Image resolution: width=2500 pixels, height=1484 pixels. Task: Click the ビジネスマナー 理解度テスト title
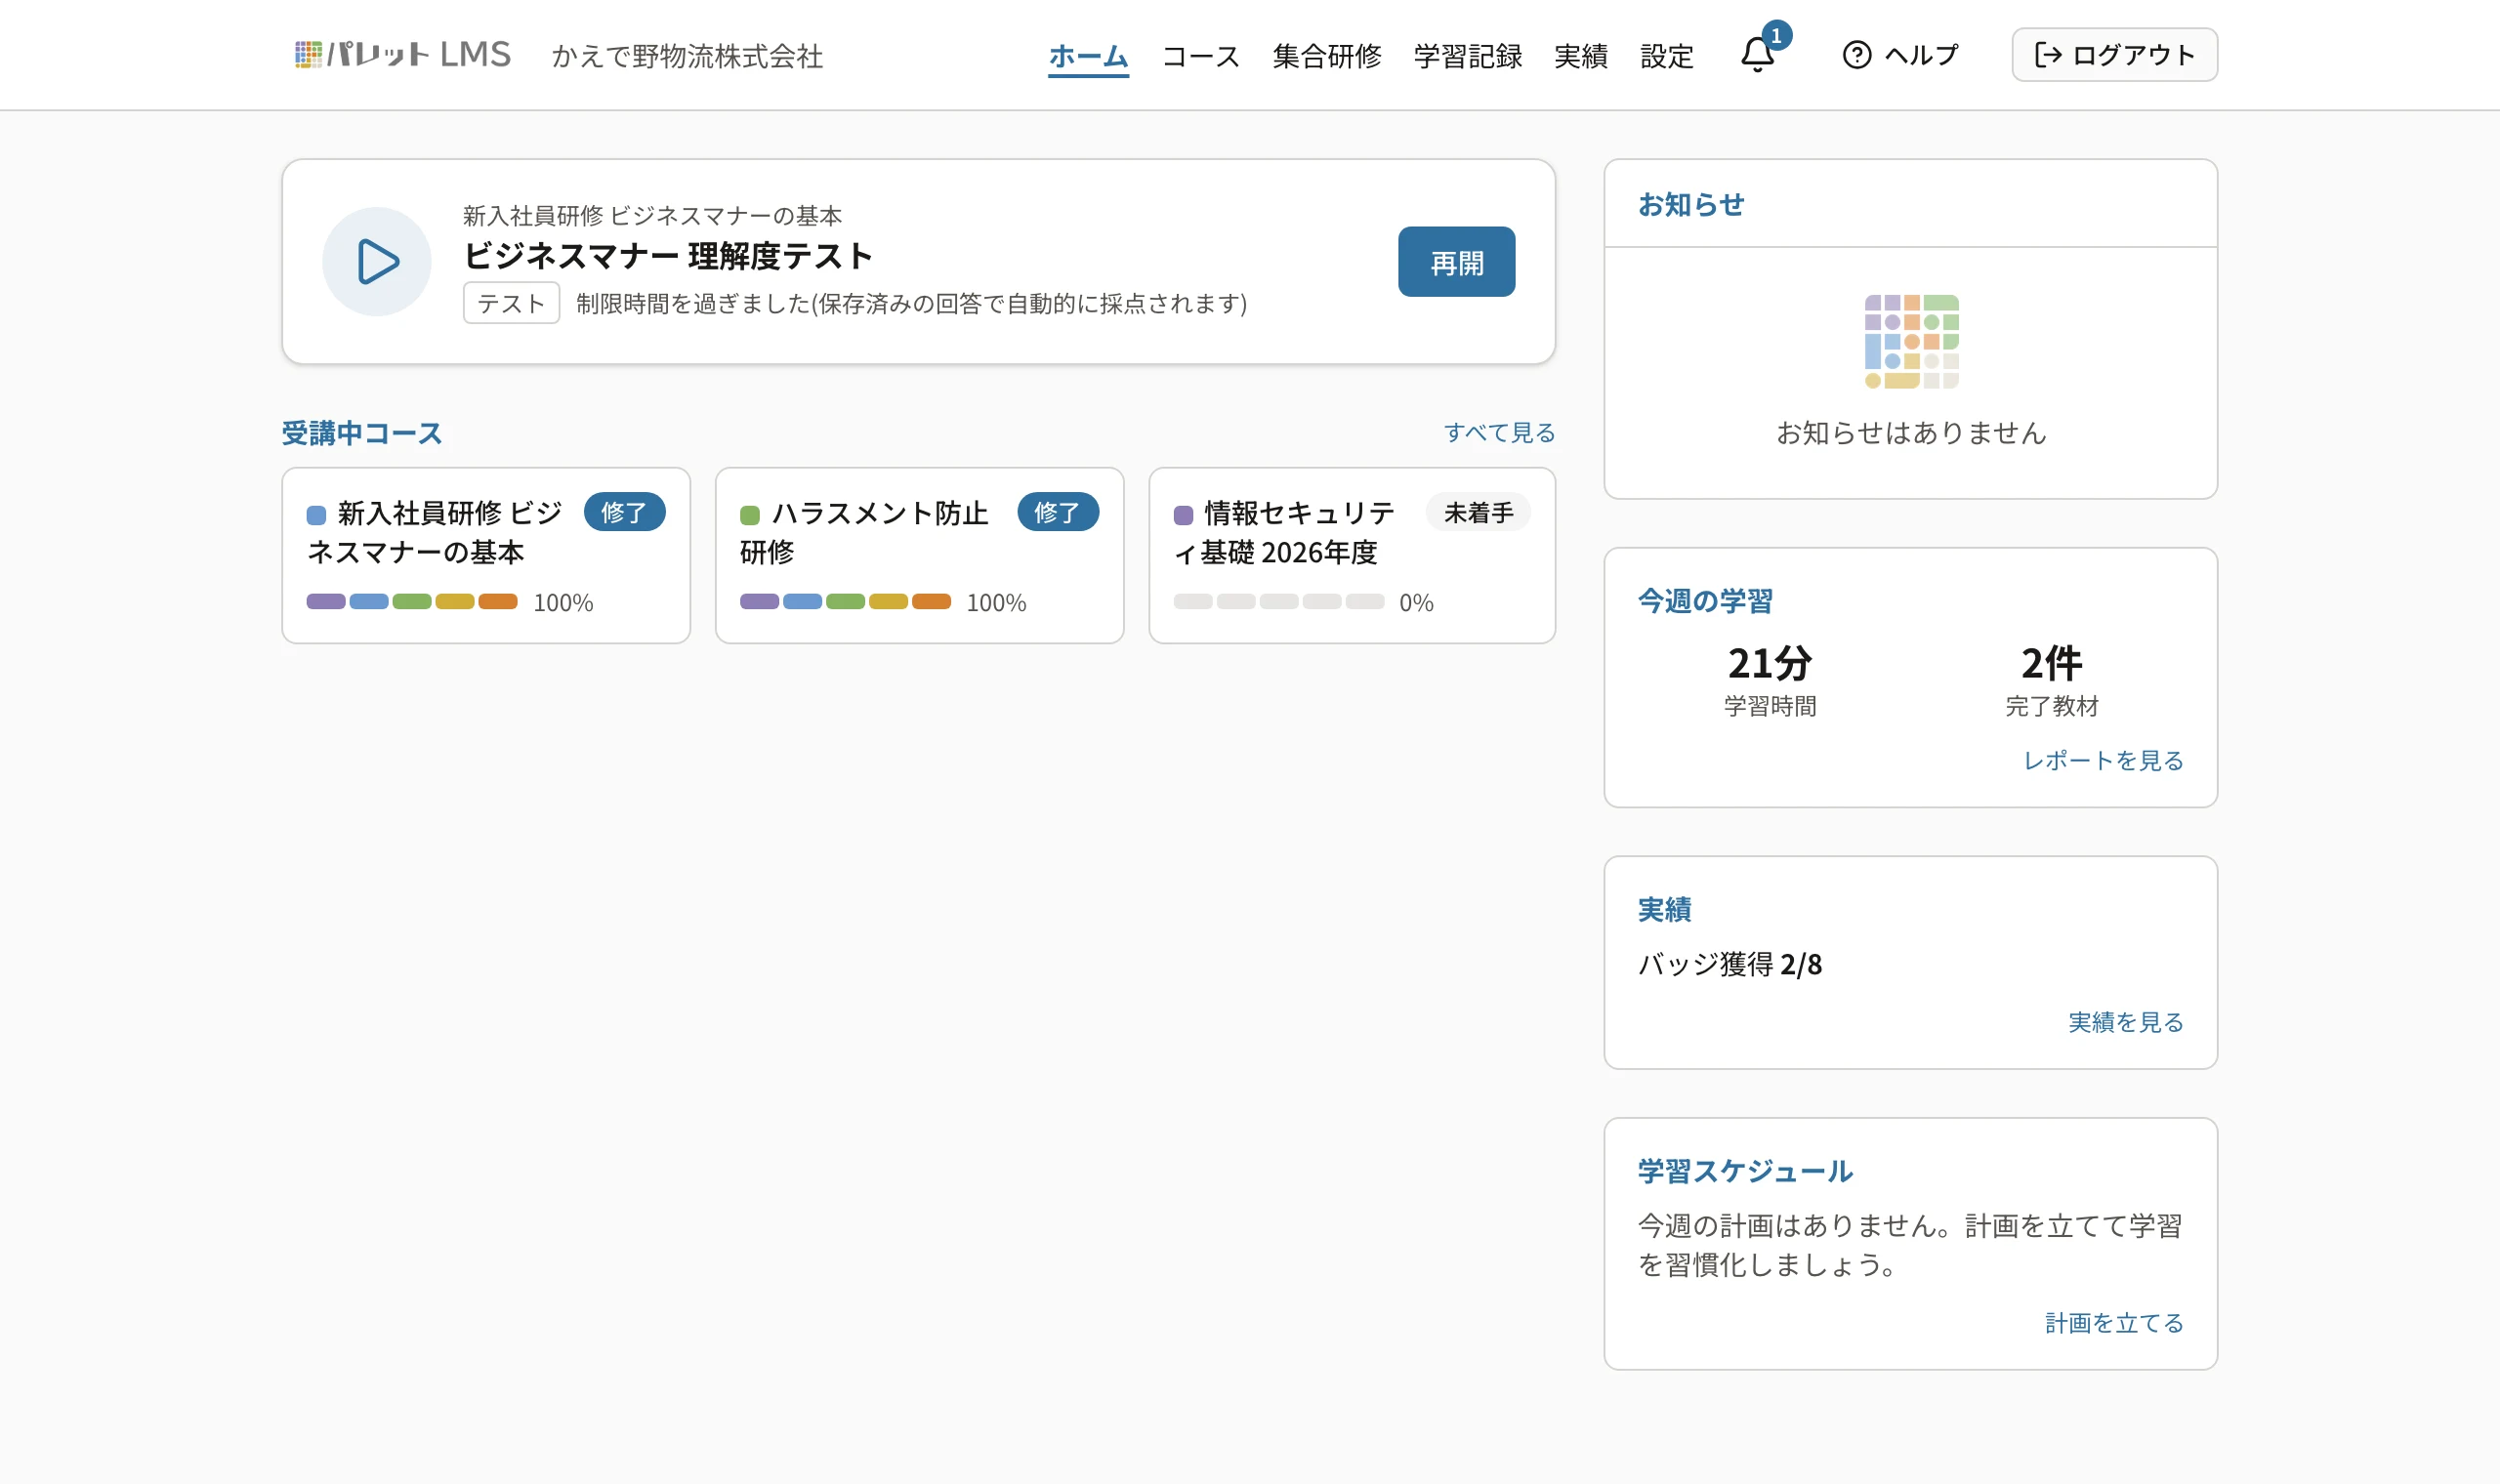tap(668, 256)
